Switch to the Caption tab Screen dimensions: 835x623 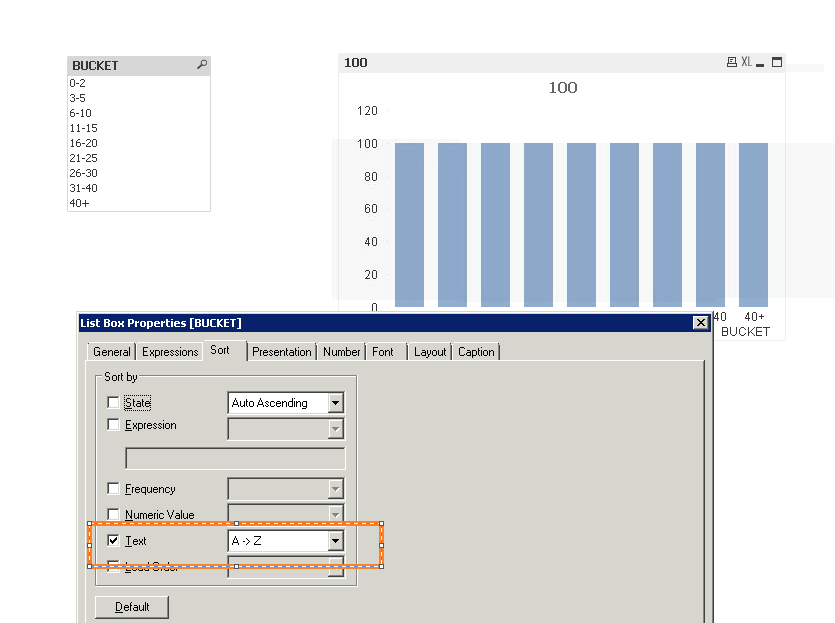click(x=476, y=352)
